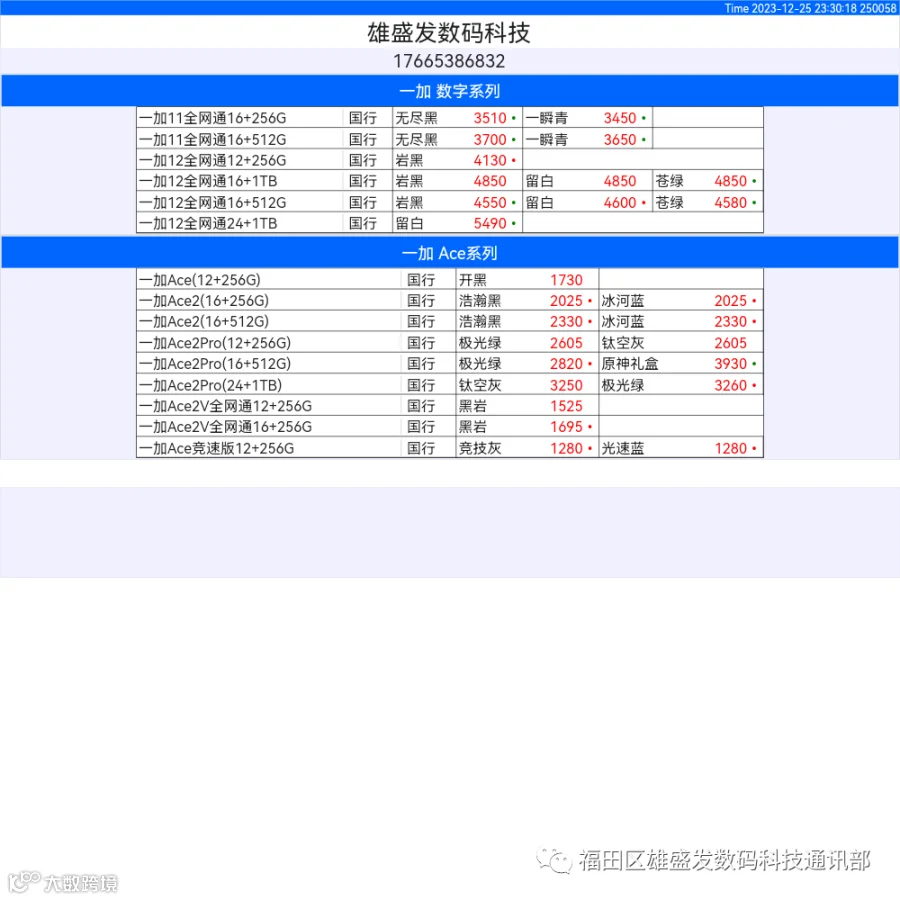Image resolution: width=900 pixels, height=900 pixels.
Task: Click the price 5490 for 留白
Action: (490, 223)
